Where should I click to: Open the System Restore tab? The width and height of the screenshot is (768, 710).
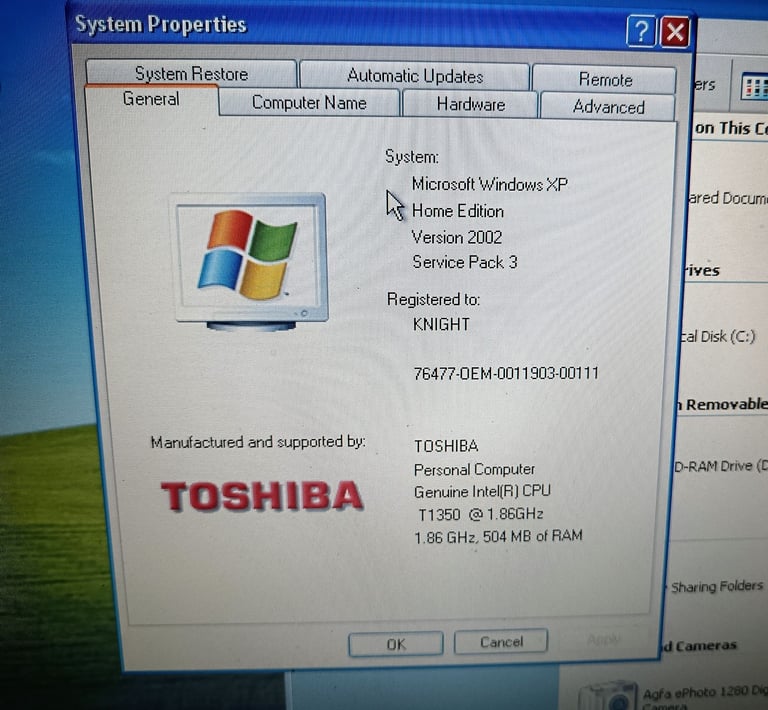coord(191,73)
